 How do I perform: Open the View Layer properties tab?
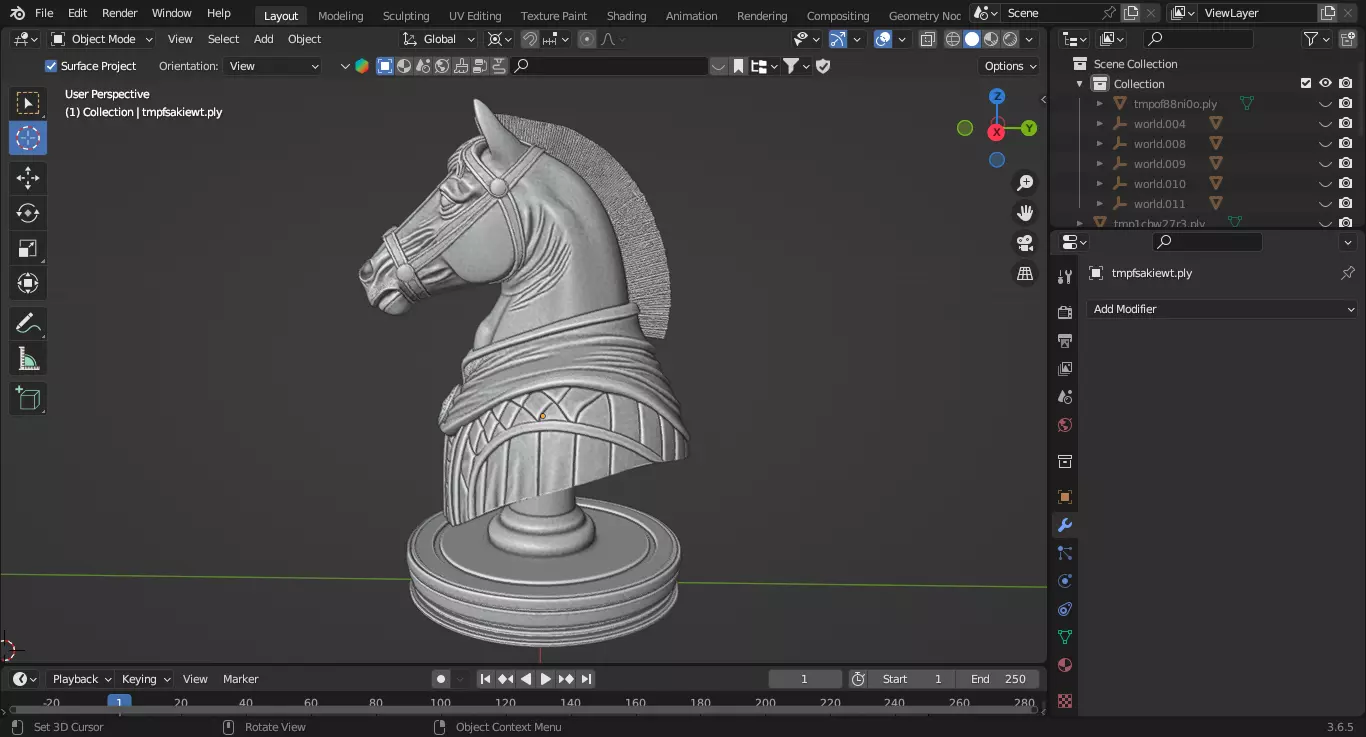1065,369
